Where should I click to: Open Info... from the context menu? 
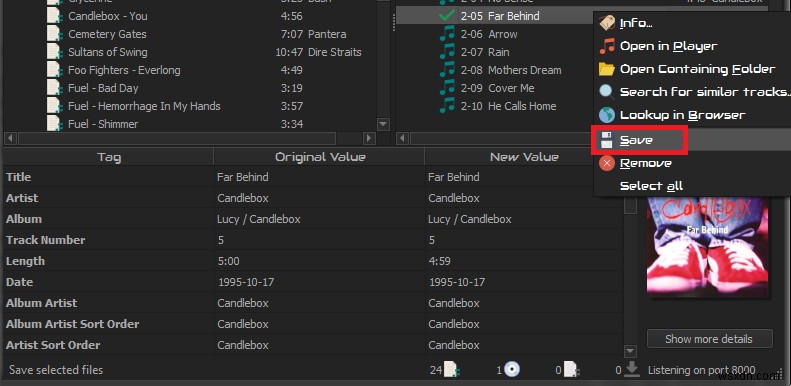[692, 23]
